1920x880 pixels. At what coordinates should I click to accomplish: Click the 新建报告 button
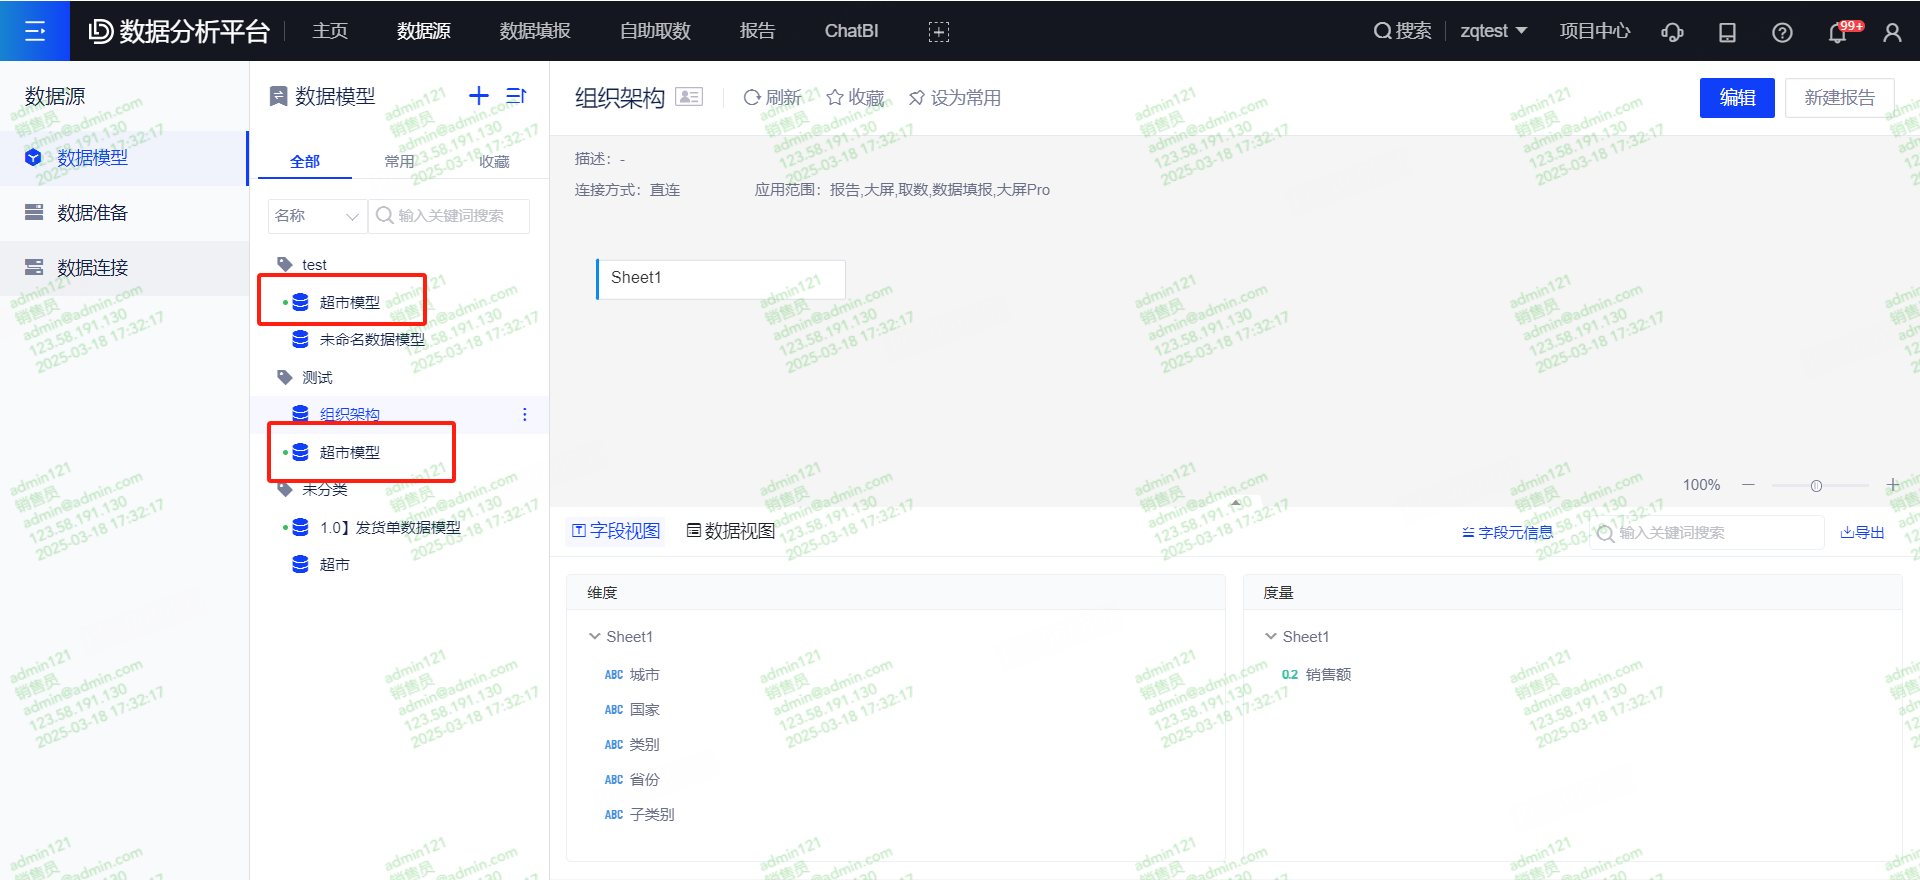click(x=1839, y=98)
